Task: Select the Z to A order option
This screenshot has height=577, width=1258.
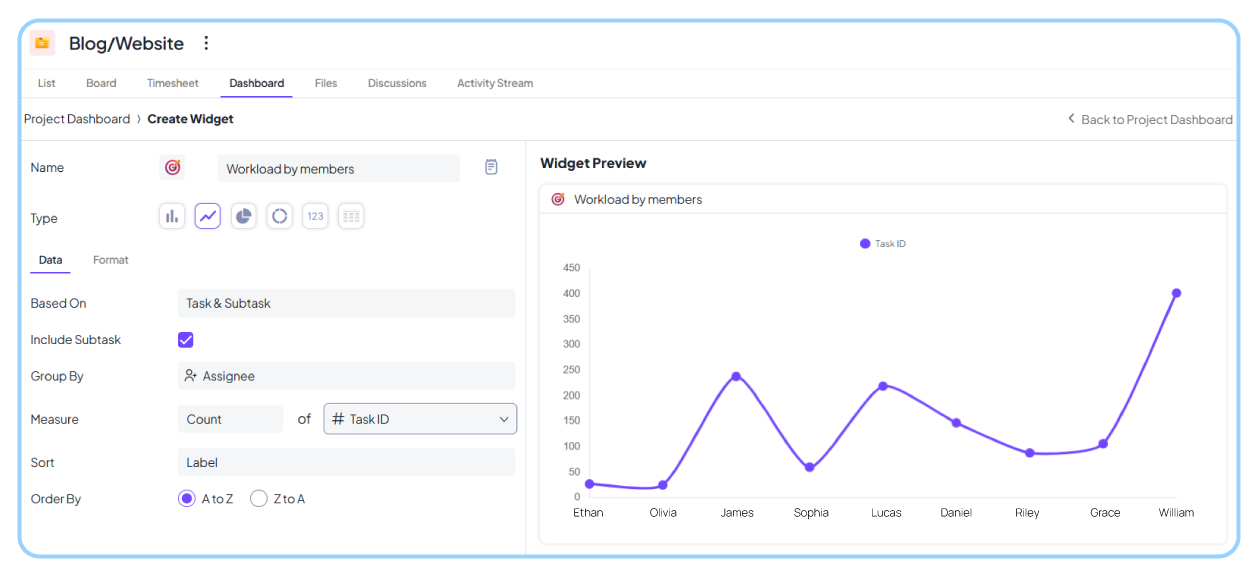Action: point(259,498)
